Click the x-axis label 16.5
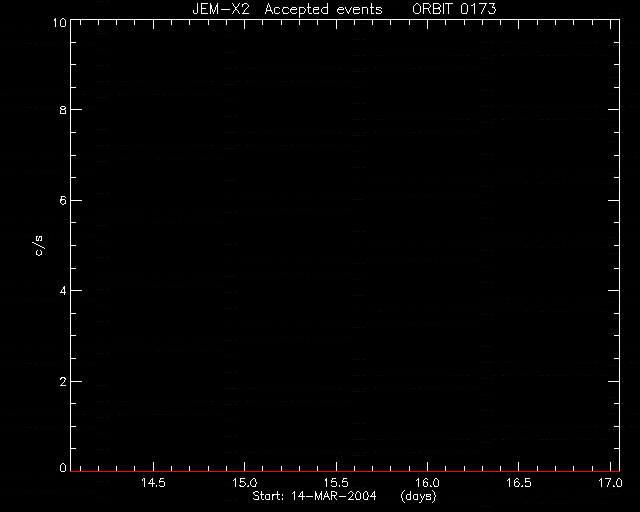 click(x=519, y=483)
